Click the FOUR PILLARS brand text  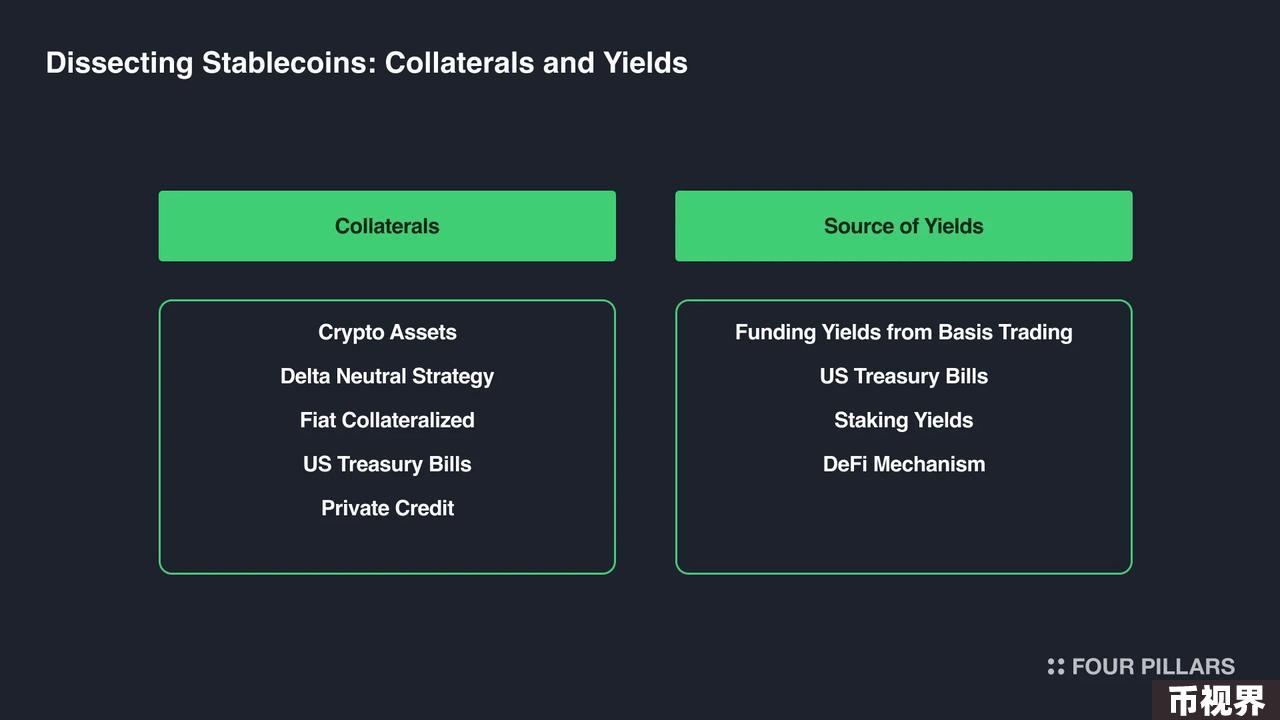pyautogui.click(x=1153, y=667)
